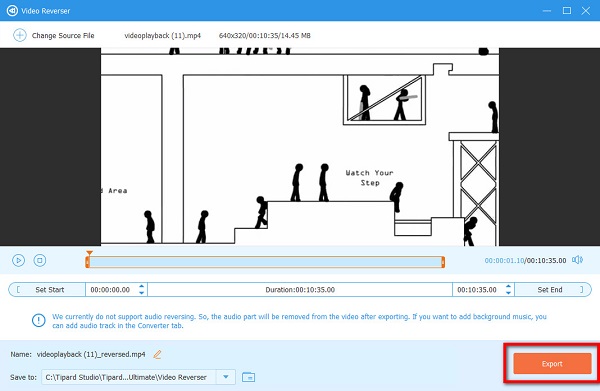The width and height of the screenshot is (600, 391).
Task: Click the Video Reverser app logo icon
Action: [x=12, y=11]
